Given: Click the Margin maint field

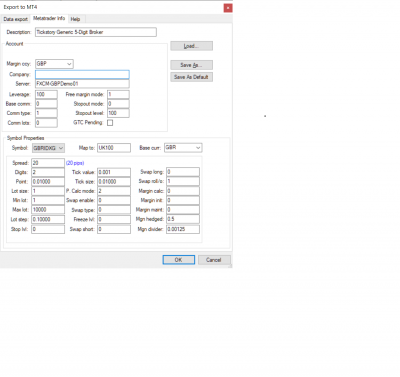Looking at the screenshot, I should click(x=183, y=210).
